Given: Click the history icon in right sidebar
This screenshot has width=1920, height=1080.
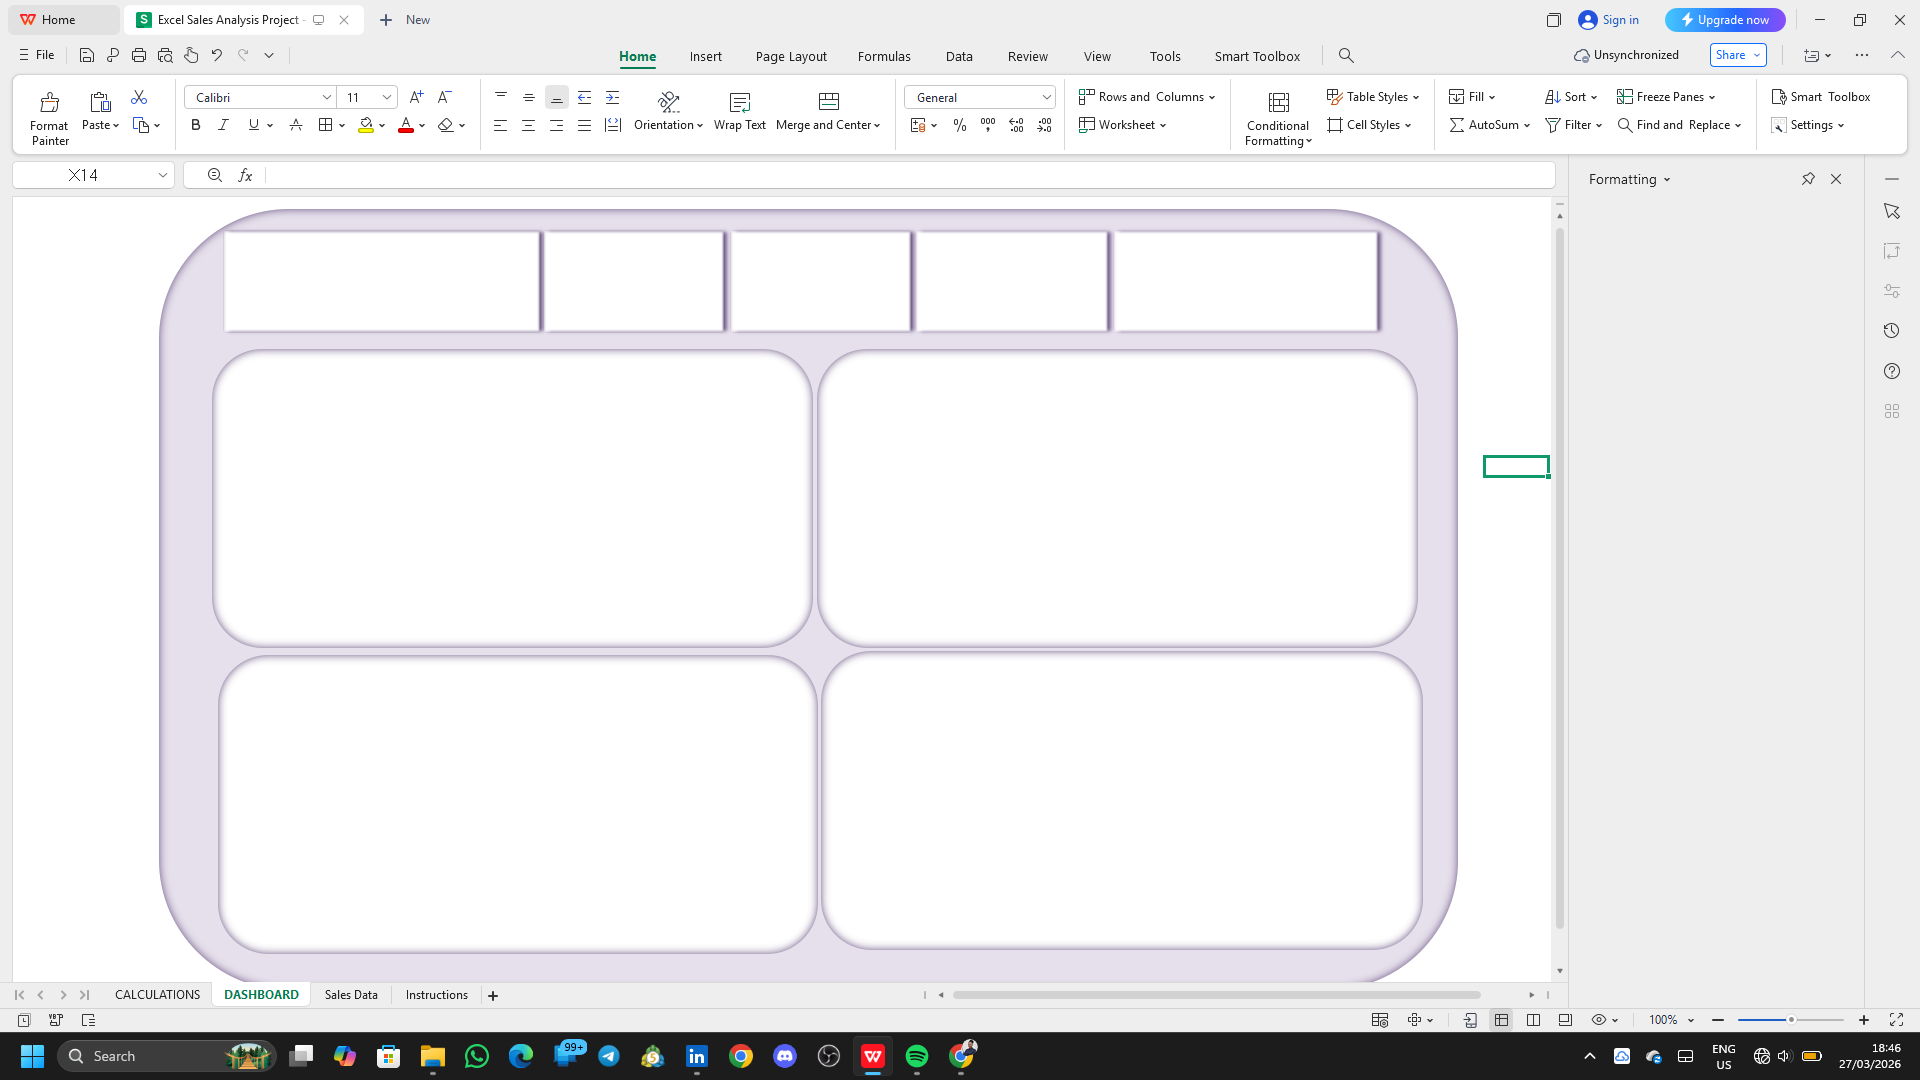Looking at the screenshot, I should click(1891, 331).
